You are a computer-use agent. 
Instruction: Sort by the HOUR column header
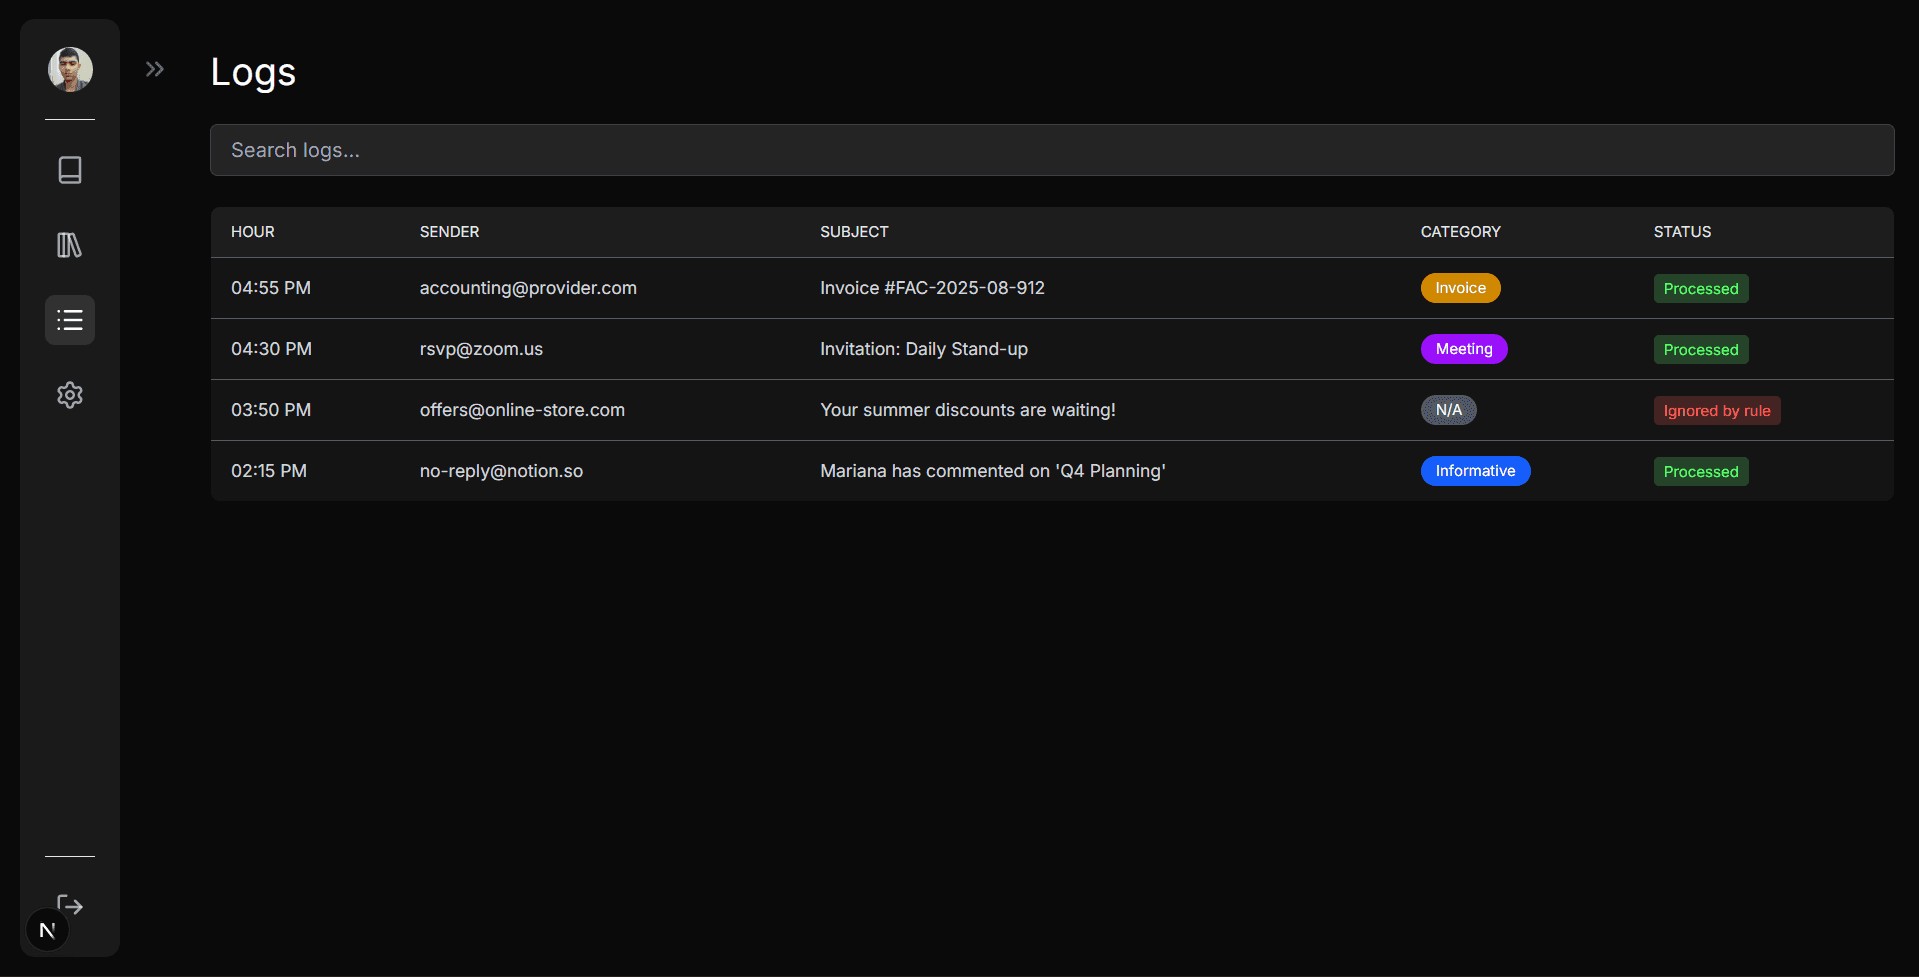click(x=252, y=231)
